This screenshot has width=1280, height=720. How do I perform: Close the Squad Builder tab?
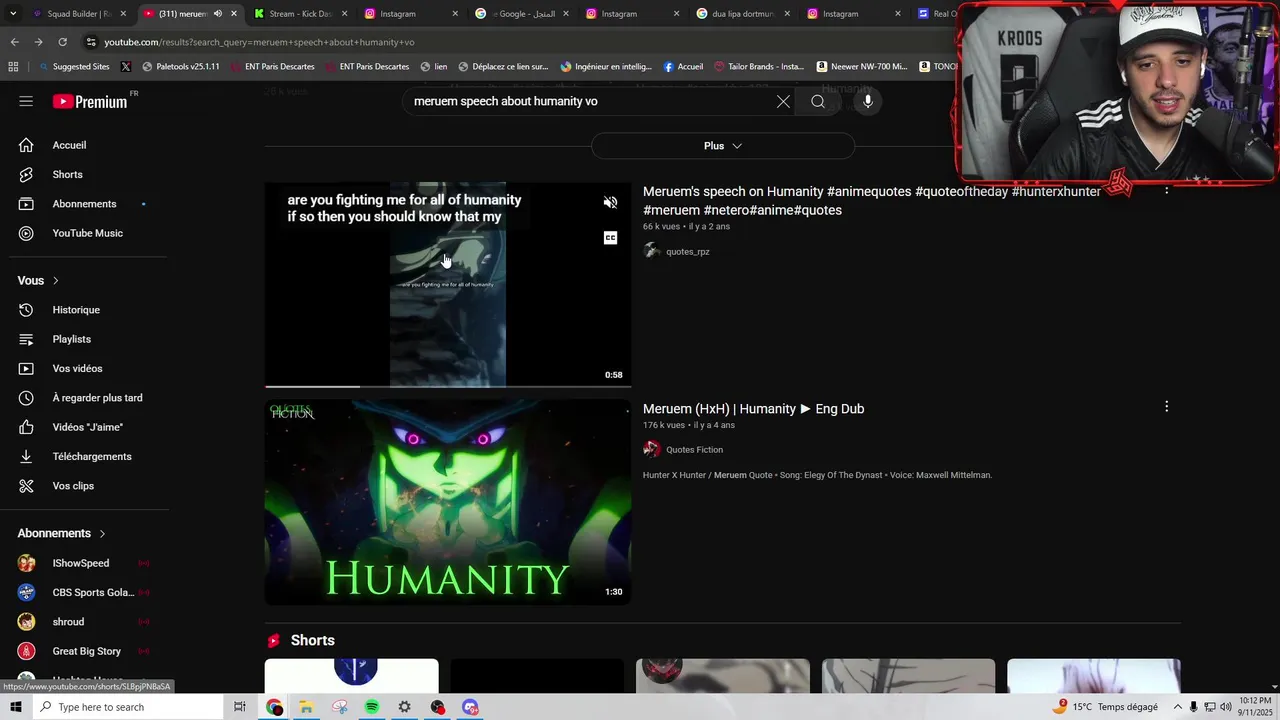(x=124, y=14)
